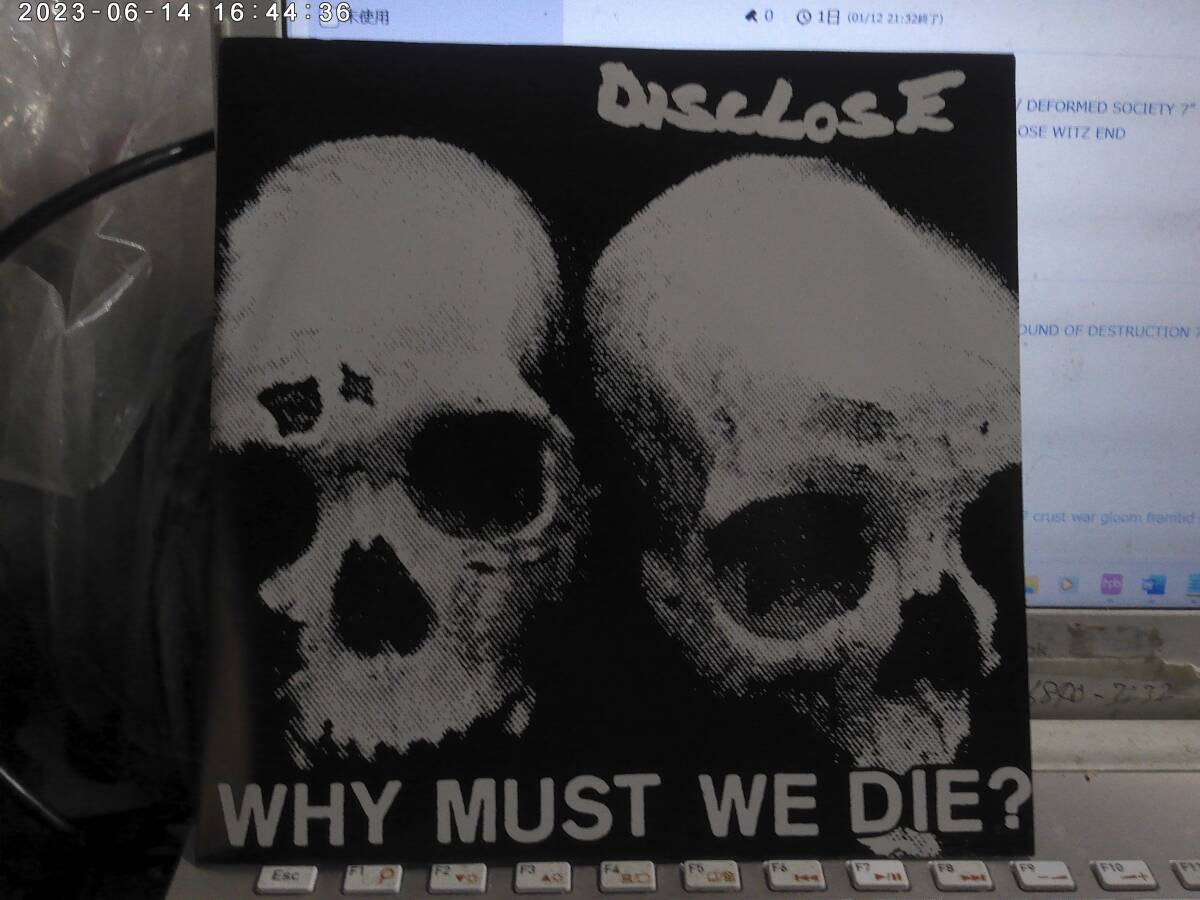Viewport: 1200px width, 900px height.
Task: Open the purple app icon in the taskbar
Action: point(1110,584)
